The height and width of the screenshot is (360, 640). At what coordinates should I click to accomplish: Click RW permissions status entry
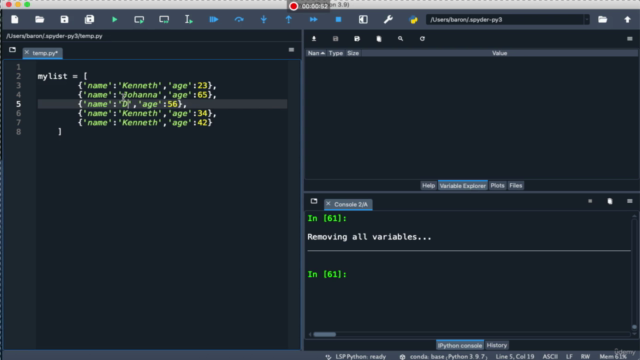click(585, 356)
